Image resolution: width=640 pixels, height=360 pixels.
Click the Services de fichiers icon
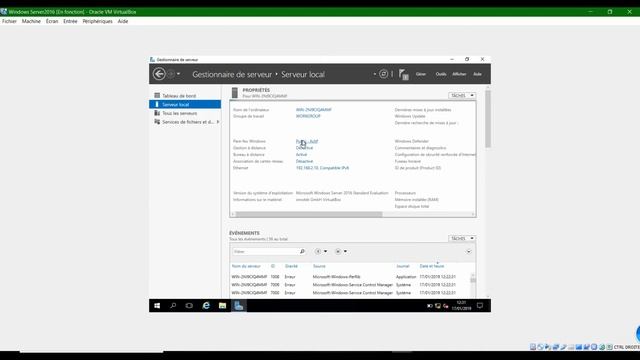pos(157,122)
